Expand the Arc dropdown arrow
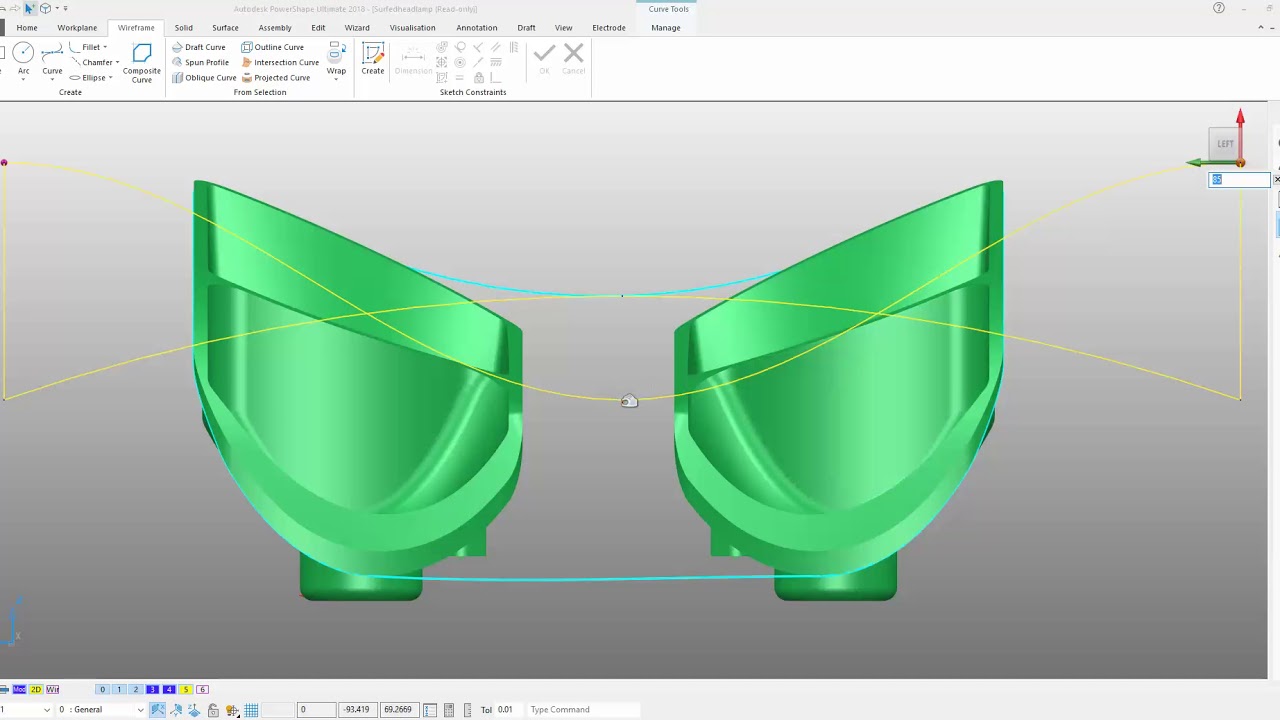The width and height of the screenshot is (1280, 720). (23, 79)
